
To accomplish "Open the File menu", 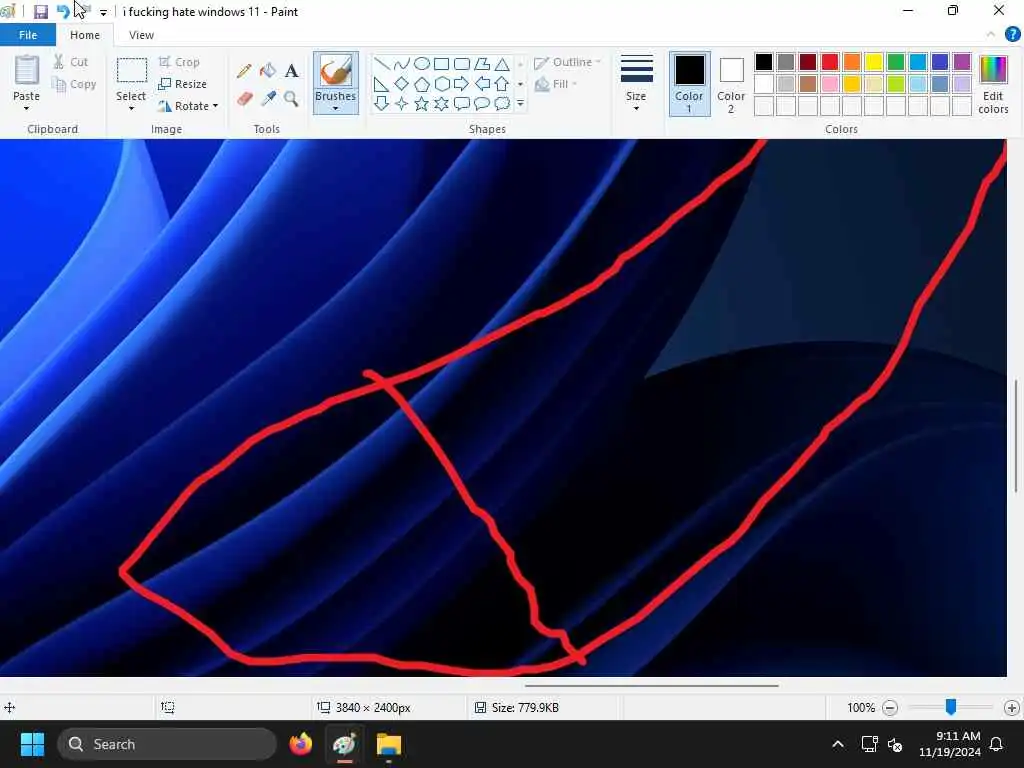I will (x=27, y=35).
